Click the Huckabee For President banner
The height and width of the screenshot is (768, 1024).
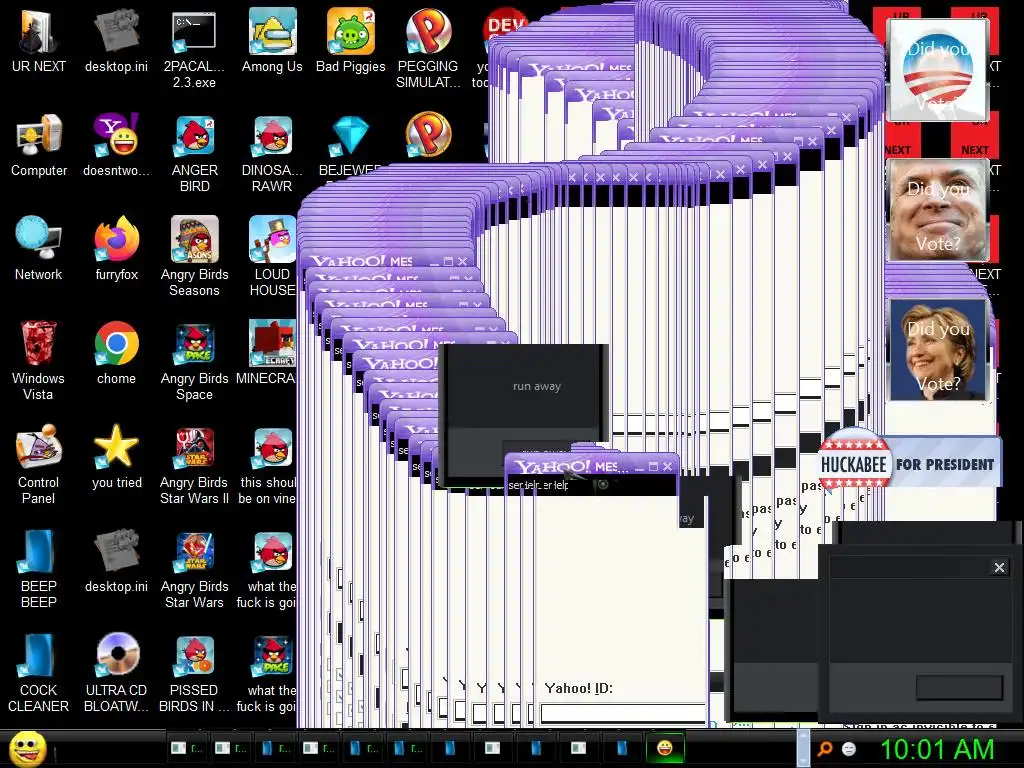click(x=909, y=464)
